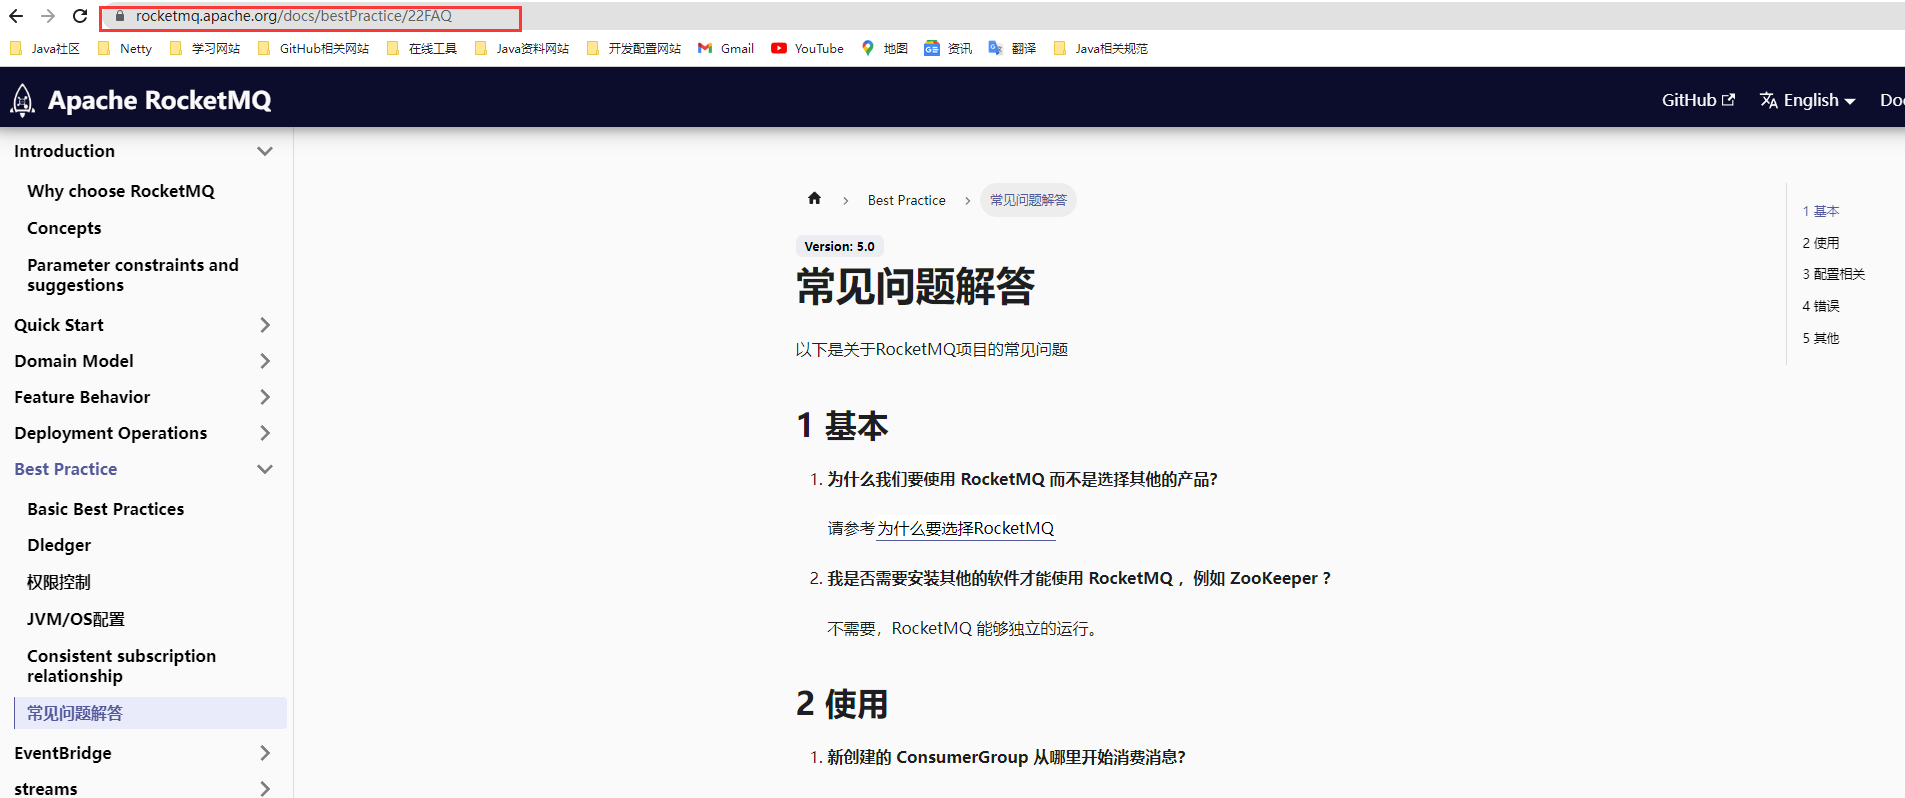Open the 在线工具 bookmark folder
The width and height of the screenshot is (1905, 798).
pos(422,48)
